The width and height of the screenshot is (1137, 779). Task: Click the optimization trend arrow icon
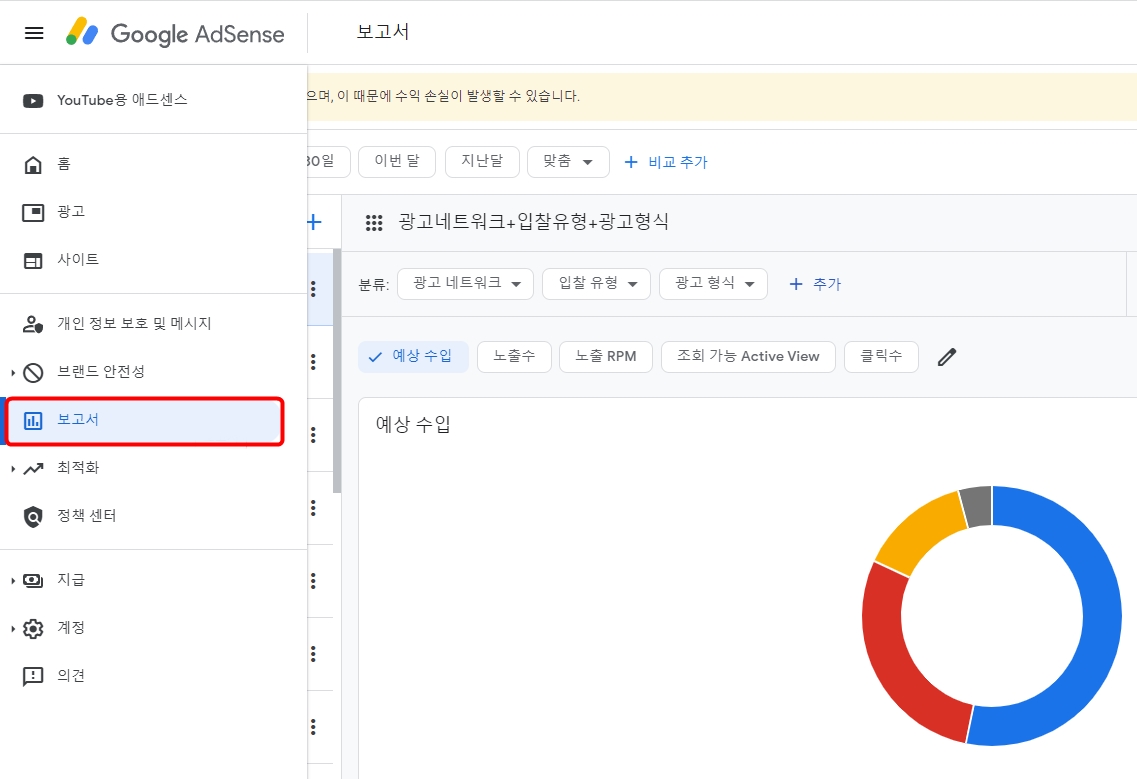click(x=33, y=469)
